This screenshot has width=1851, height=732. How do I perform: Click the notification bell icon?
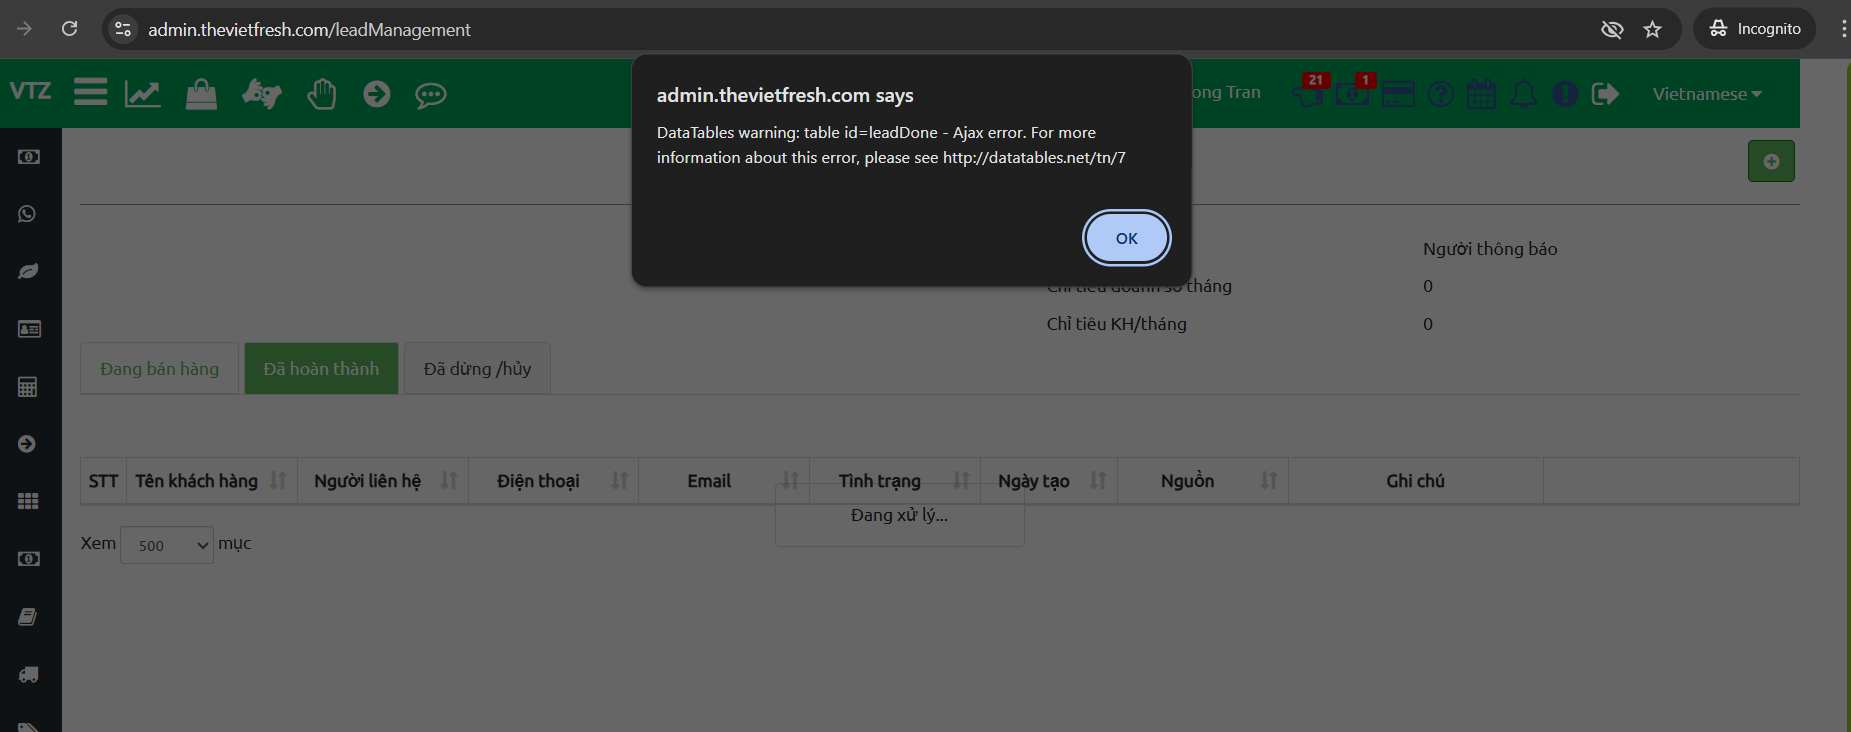[x=1523, y=94]
